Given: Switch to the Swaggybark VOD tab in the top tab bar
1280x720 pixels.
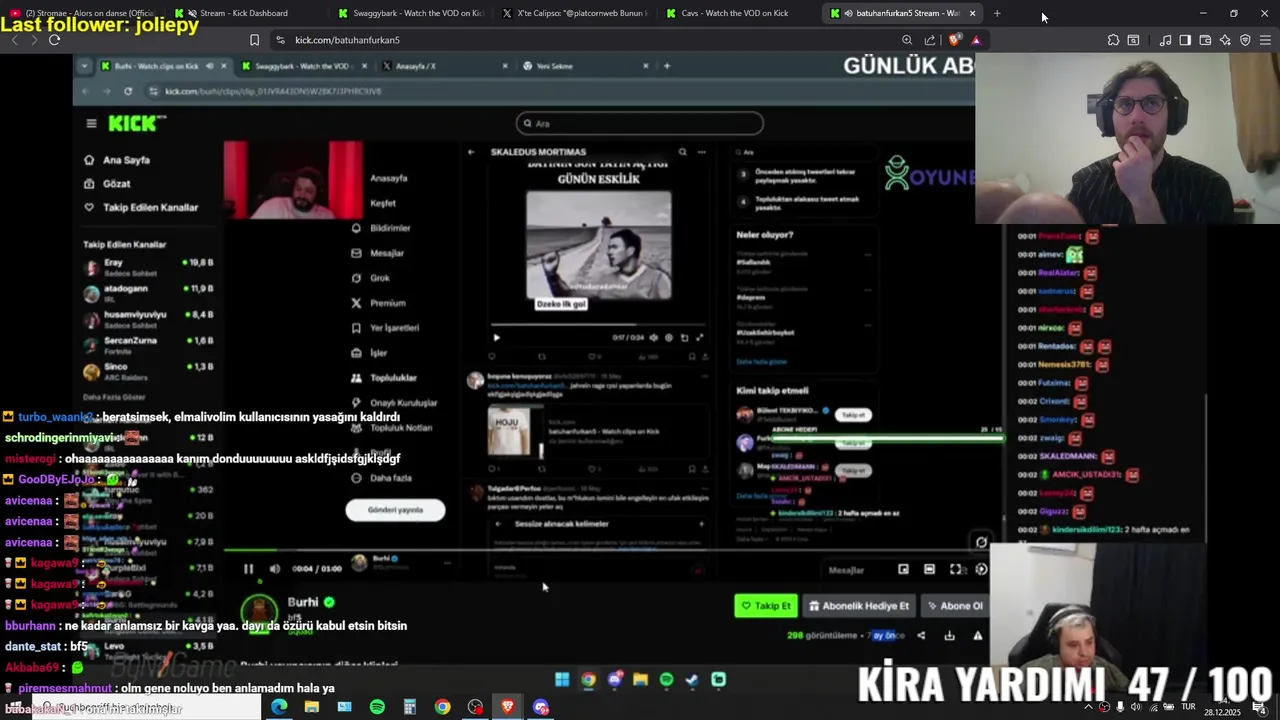Looking at the screenshot, I should point(410,13).
